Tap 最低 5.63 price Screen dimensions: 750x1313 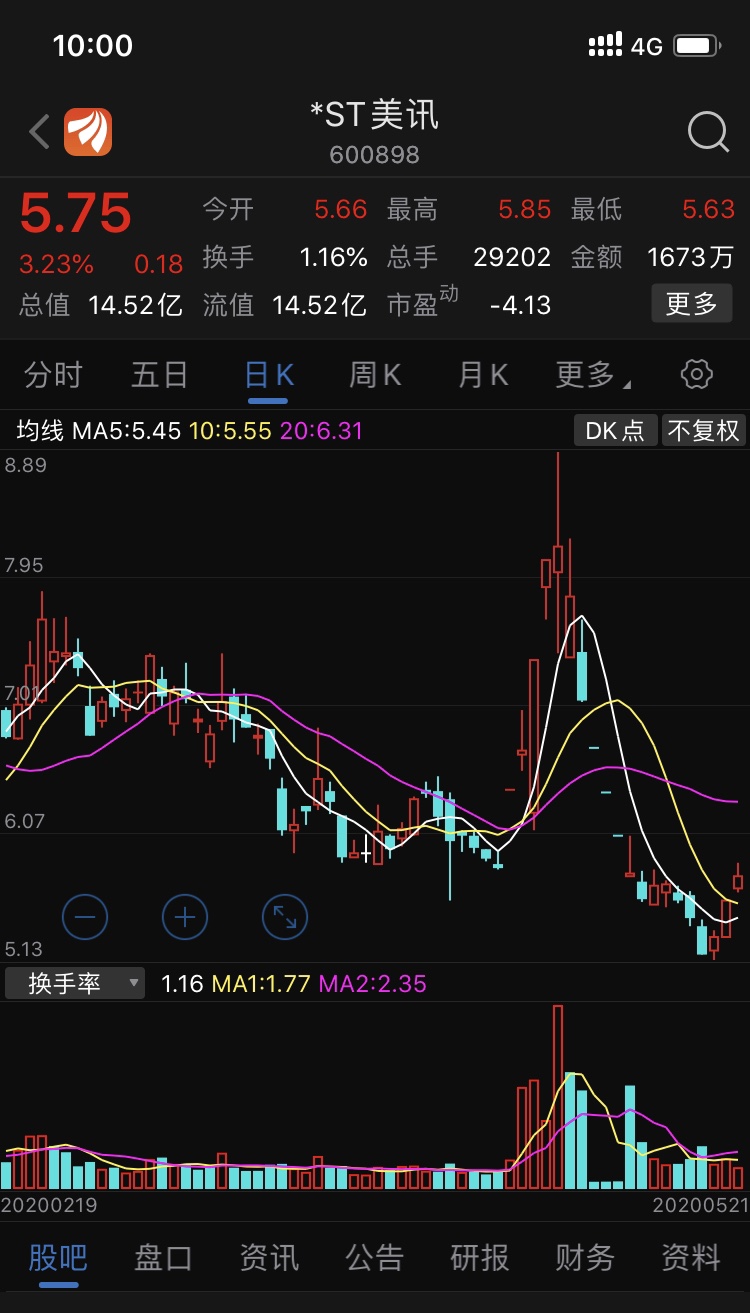(x=652, y=209)
